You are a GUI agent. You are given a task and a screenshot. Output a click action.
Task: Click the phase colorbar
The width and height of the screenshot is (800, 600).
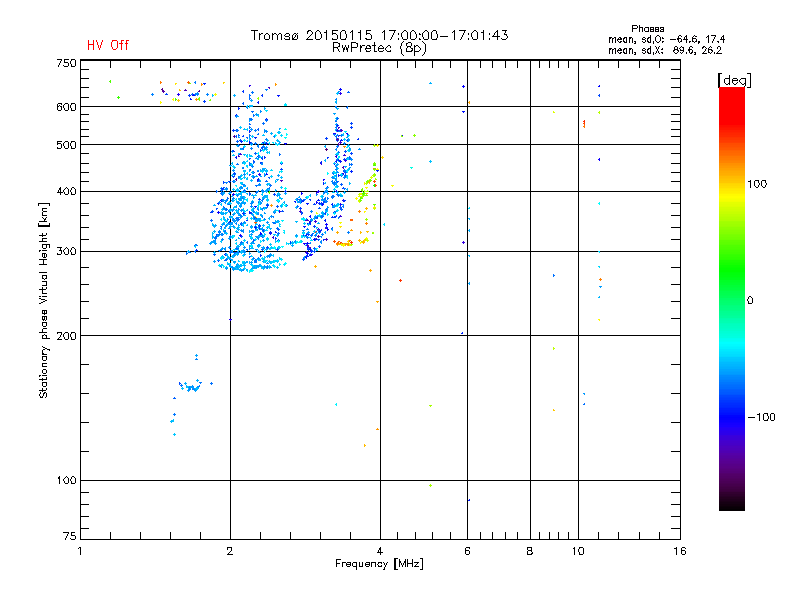click(732, 299)
